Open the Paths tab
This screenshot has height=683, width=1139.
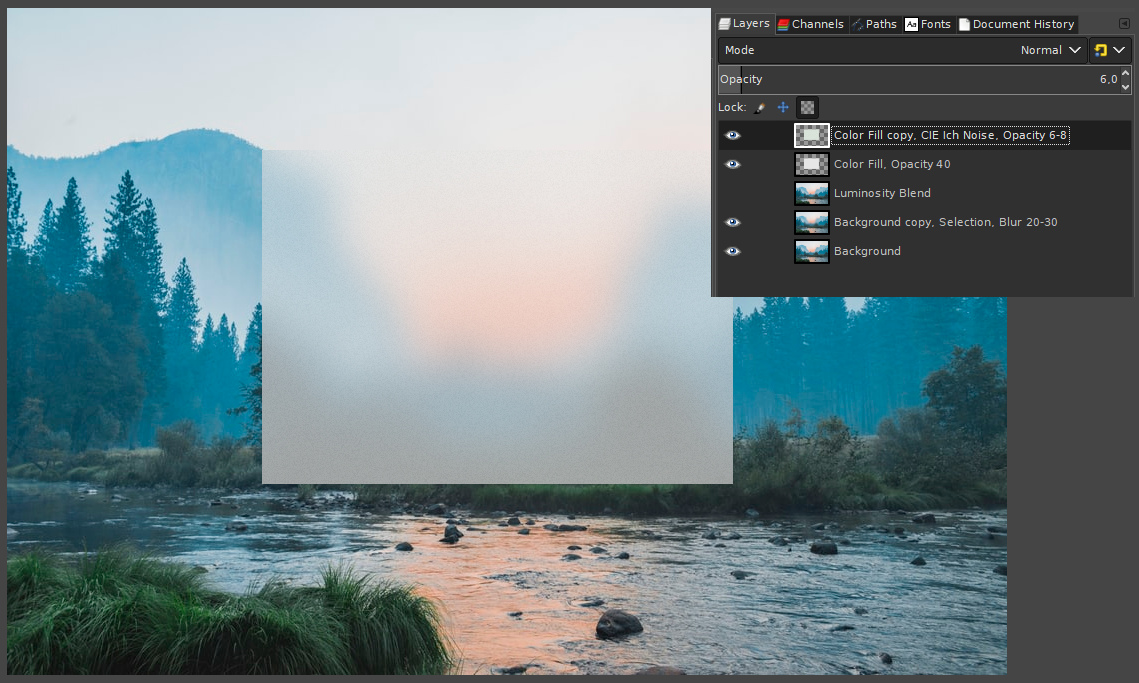click(875, 24)
